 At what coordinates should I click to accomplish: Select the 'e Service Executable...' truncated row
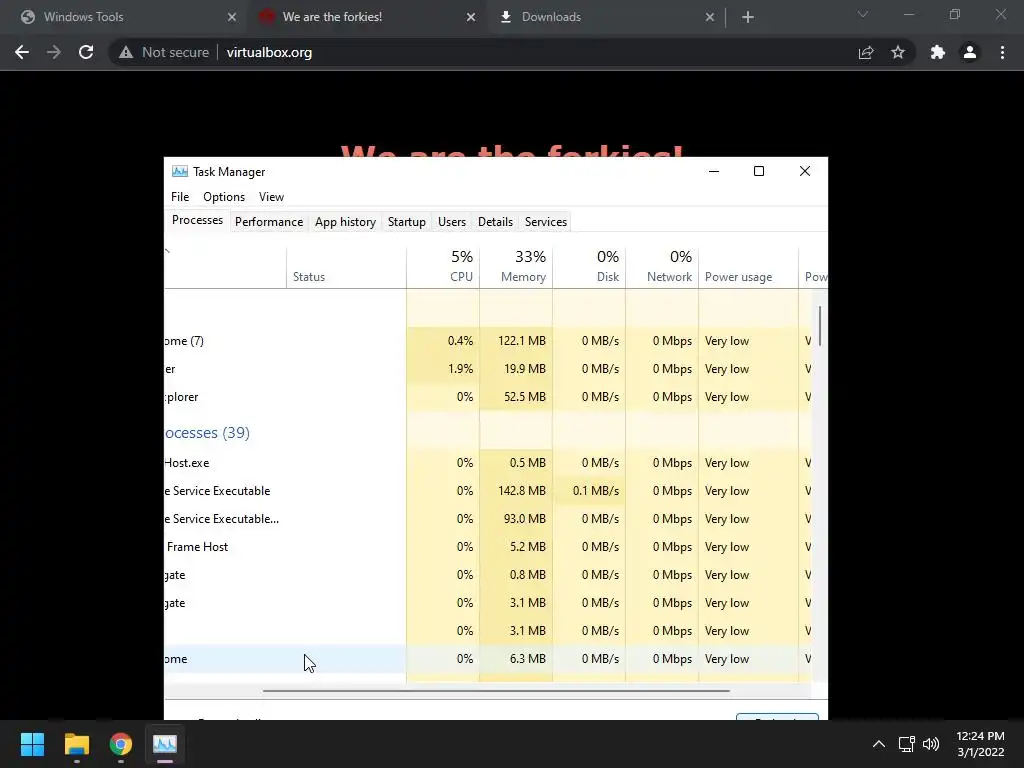click(x=487, y=519)
